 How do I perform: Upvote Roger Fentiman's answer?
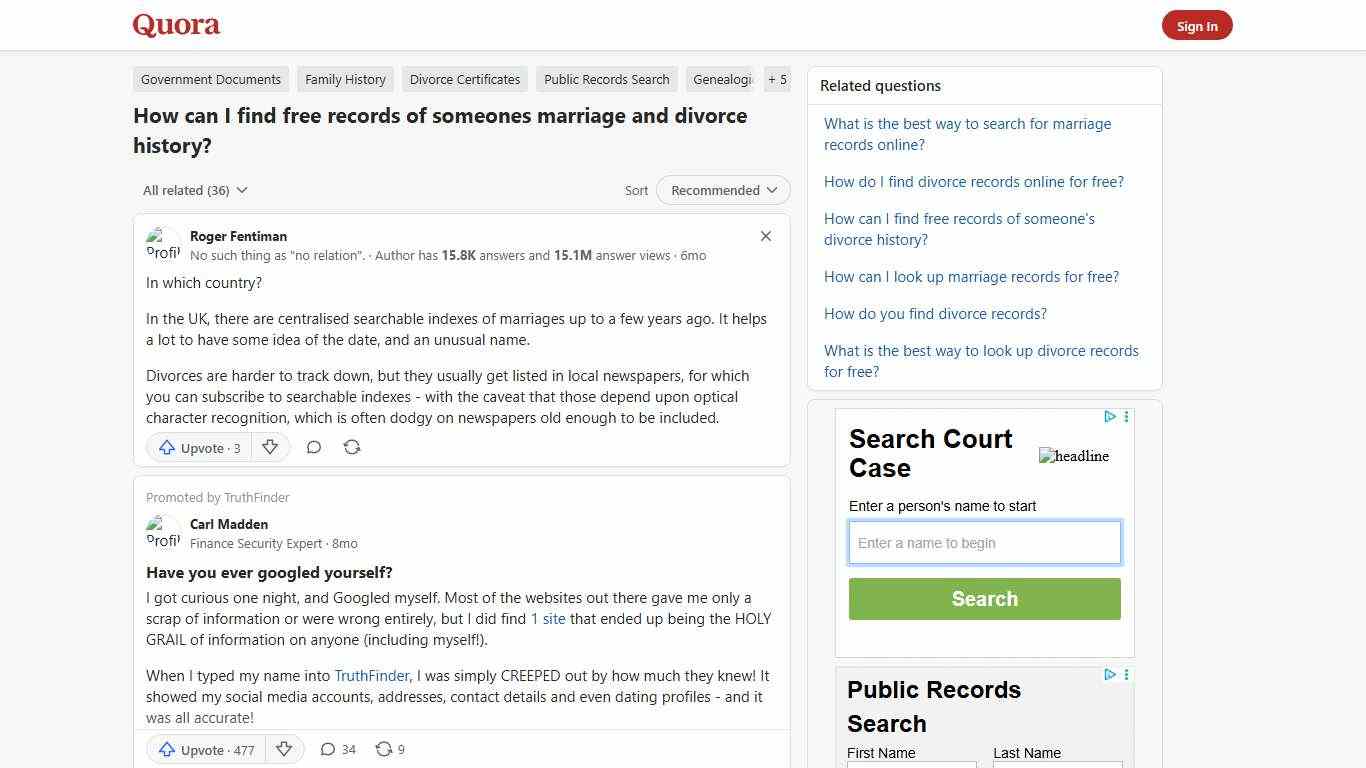click(x=198, y=447)
